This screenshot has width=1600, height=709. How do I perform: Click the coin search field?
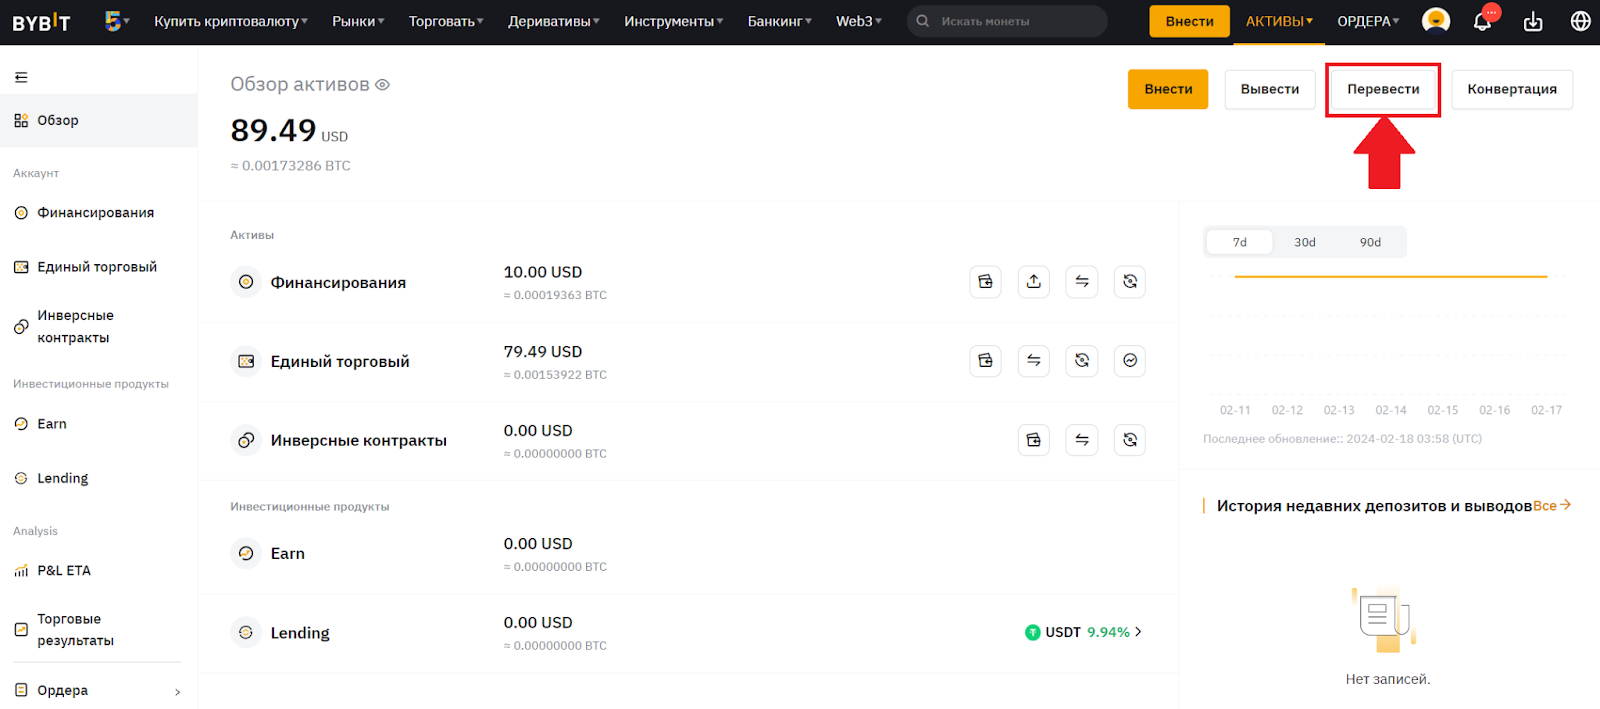[x=1010, y=21]
